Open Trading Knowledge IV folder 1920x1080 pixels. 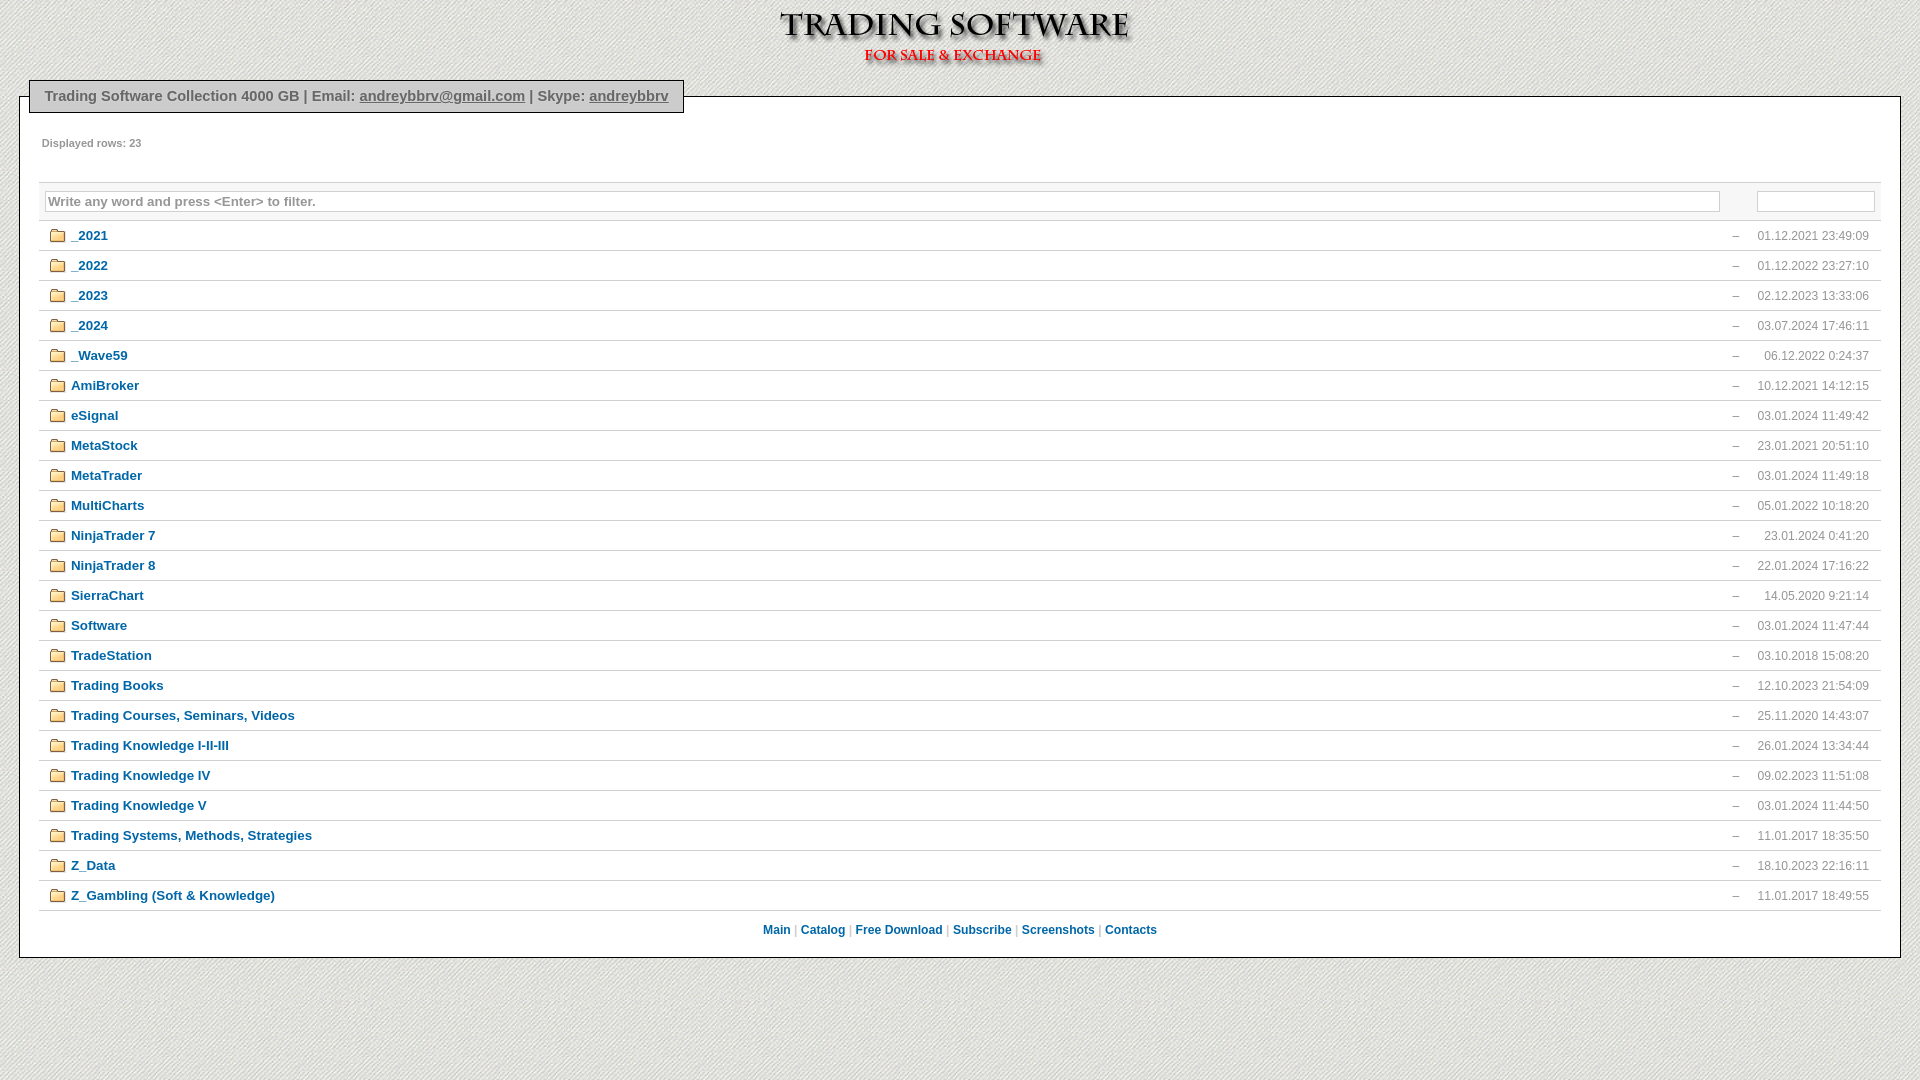140,776
